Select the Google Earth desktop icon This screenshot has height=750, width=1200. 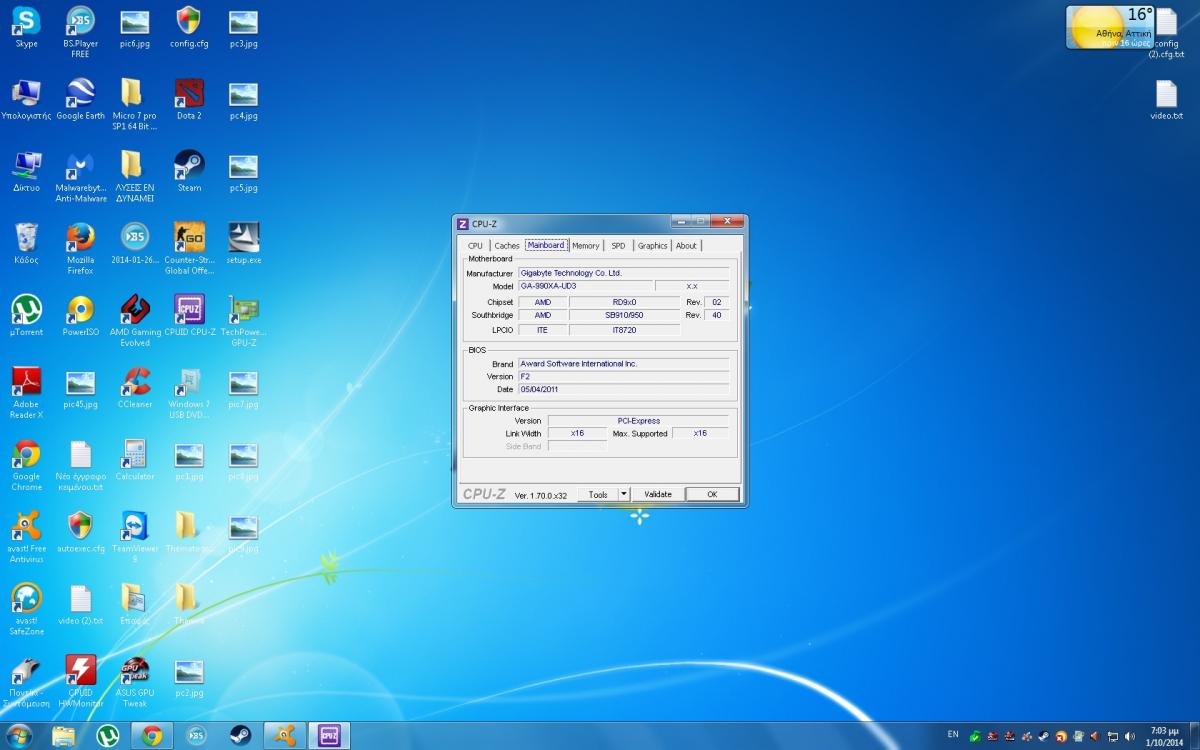[80, 100]
